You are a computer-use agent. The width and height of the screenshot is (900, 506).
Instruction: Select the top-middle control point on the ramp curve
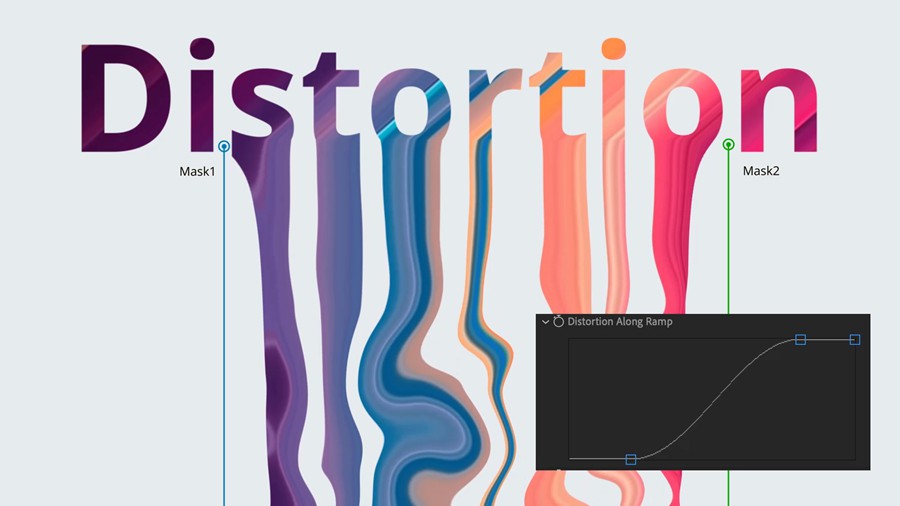point(800,340)
